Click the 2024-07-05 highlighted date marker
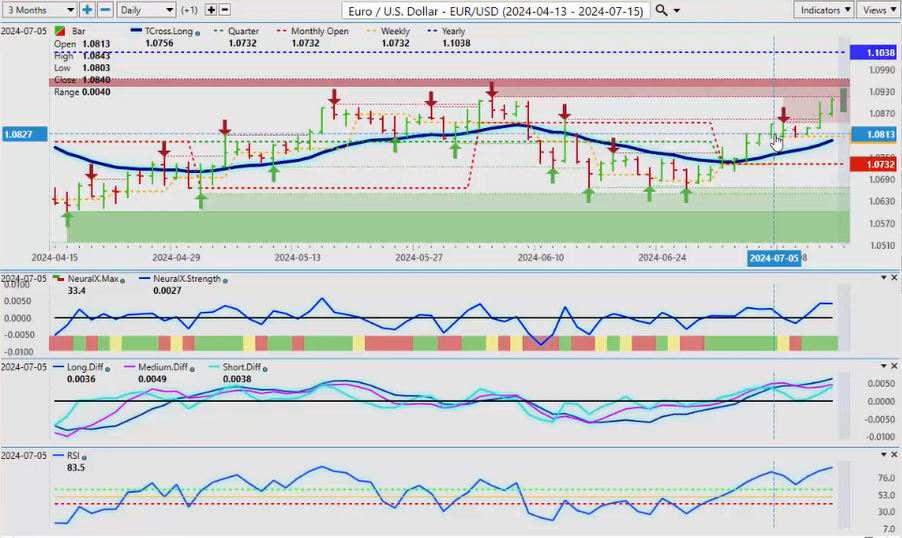 pos(774,258)
